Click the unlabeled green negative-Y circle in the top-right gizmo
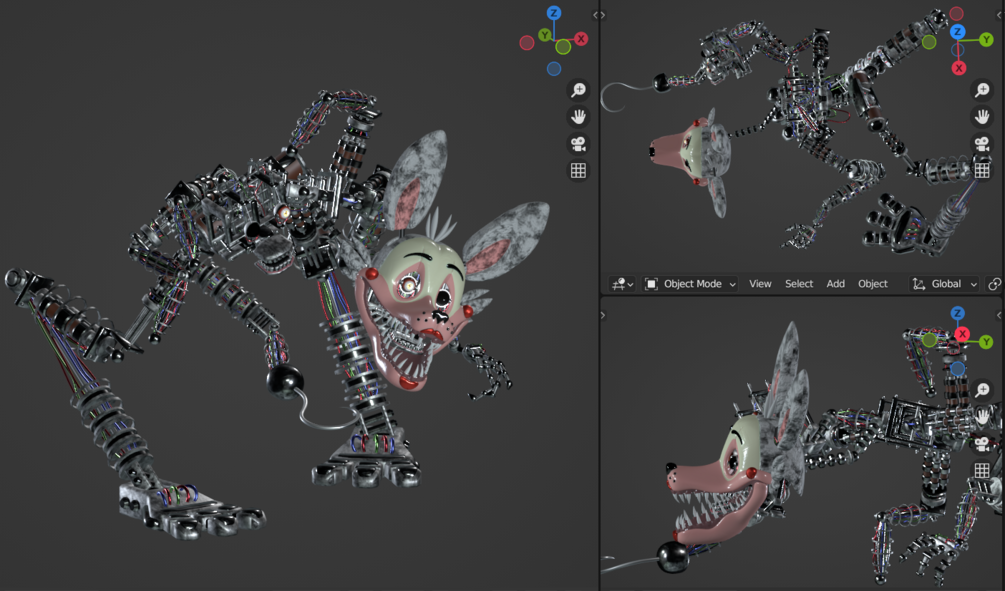 (x=929, y=42)
